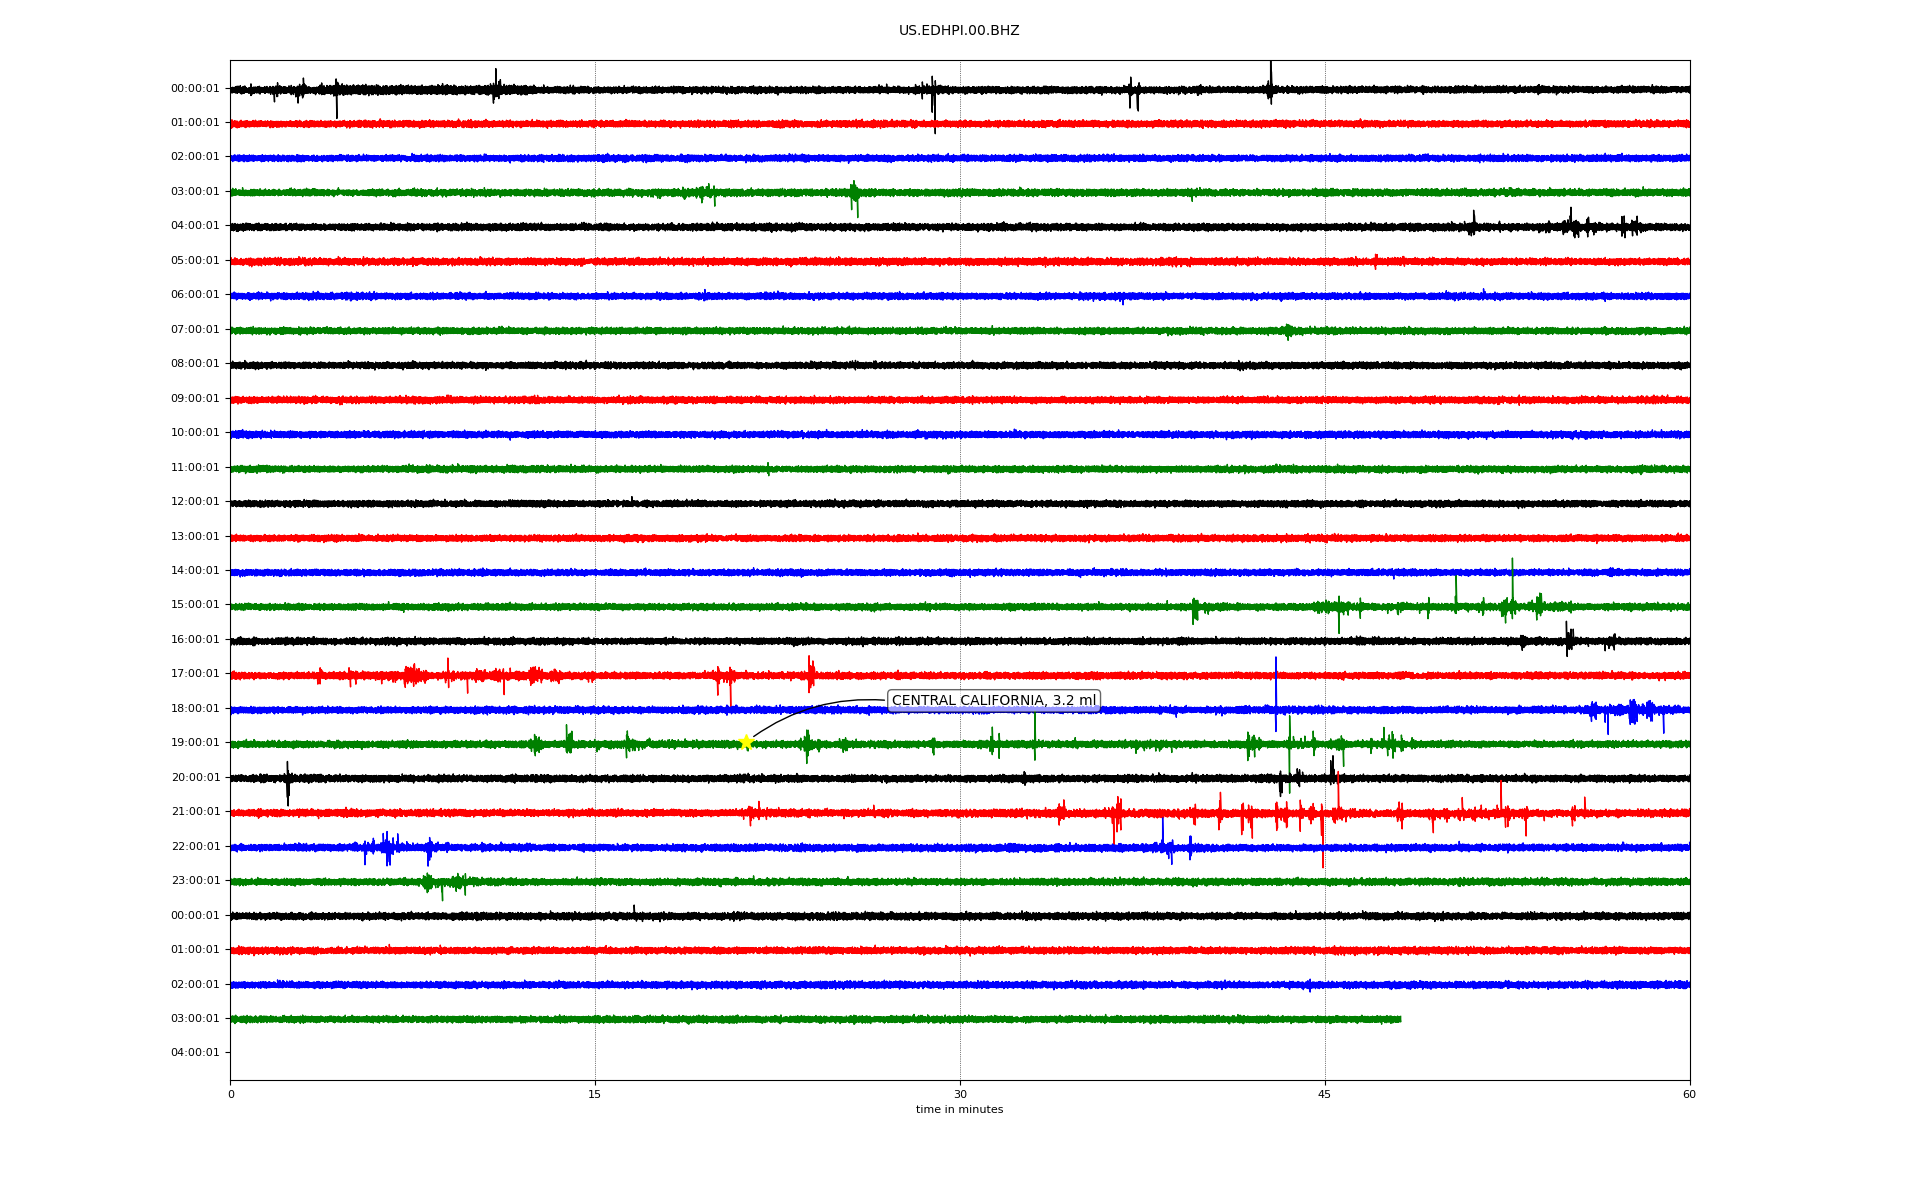Click the x-axis tick label 45
The width and height of the screenshot is (1920, 1200).
tap(1325, 1094)
